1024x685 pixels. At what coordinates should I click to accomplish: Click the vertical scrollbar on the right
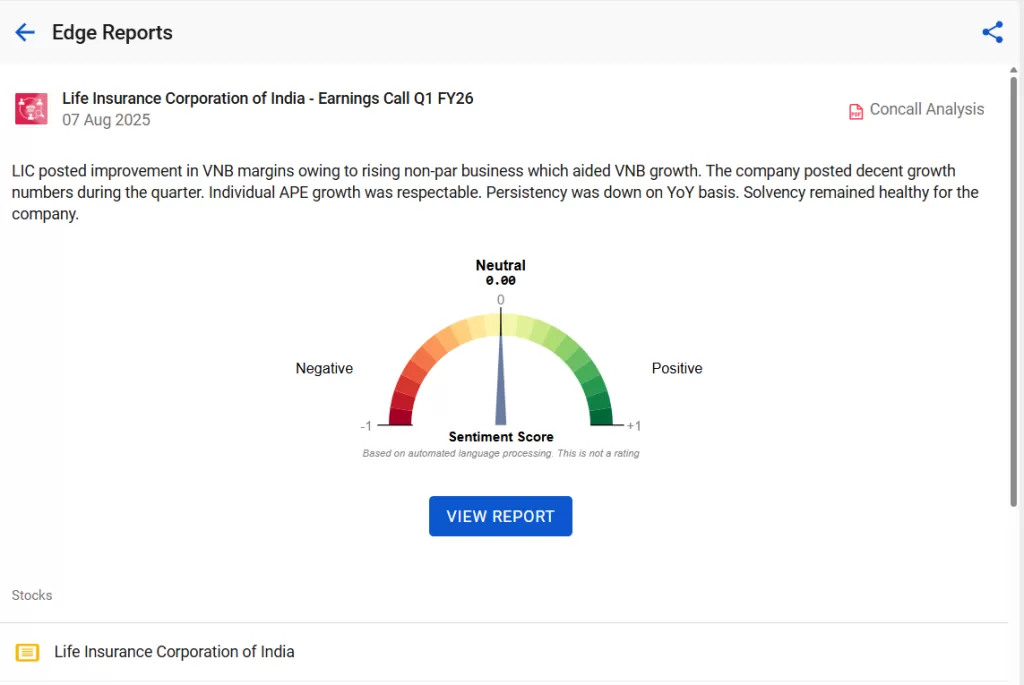pyautogui.click(x=1014, y=290)
